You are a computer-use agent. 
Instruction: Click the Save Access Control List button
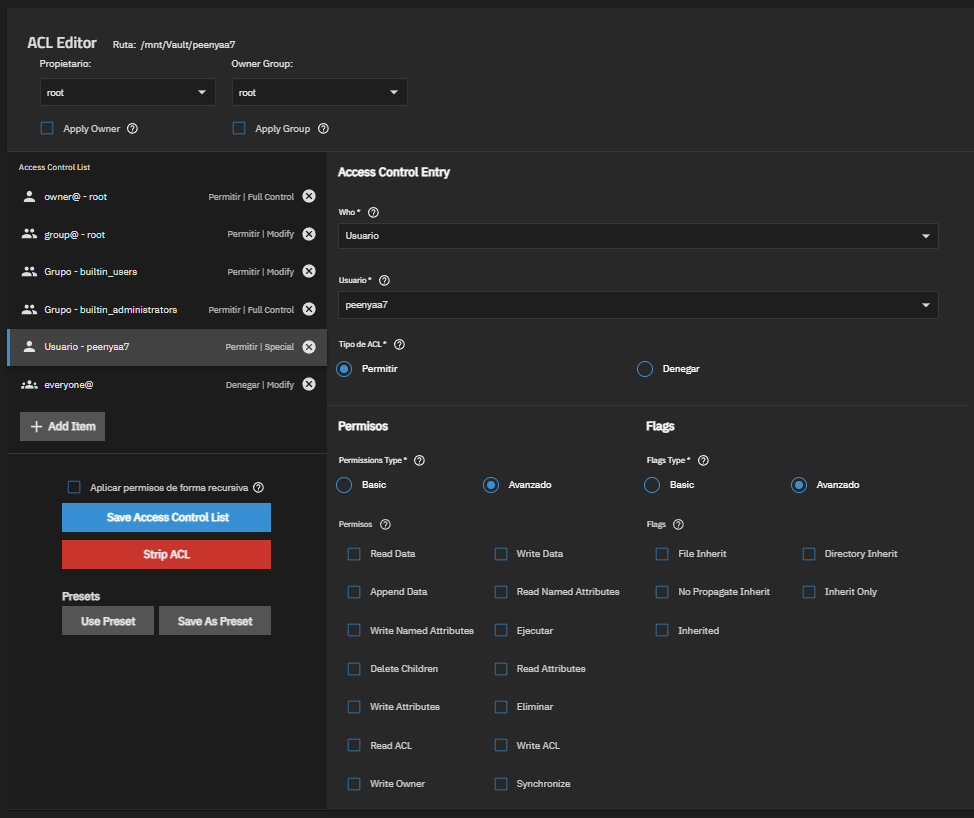[166, 517]
